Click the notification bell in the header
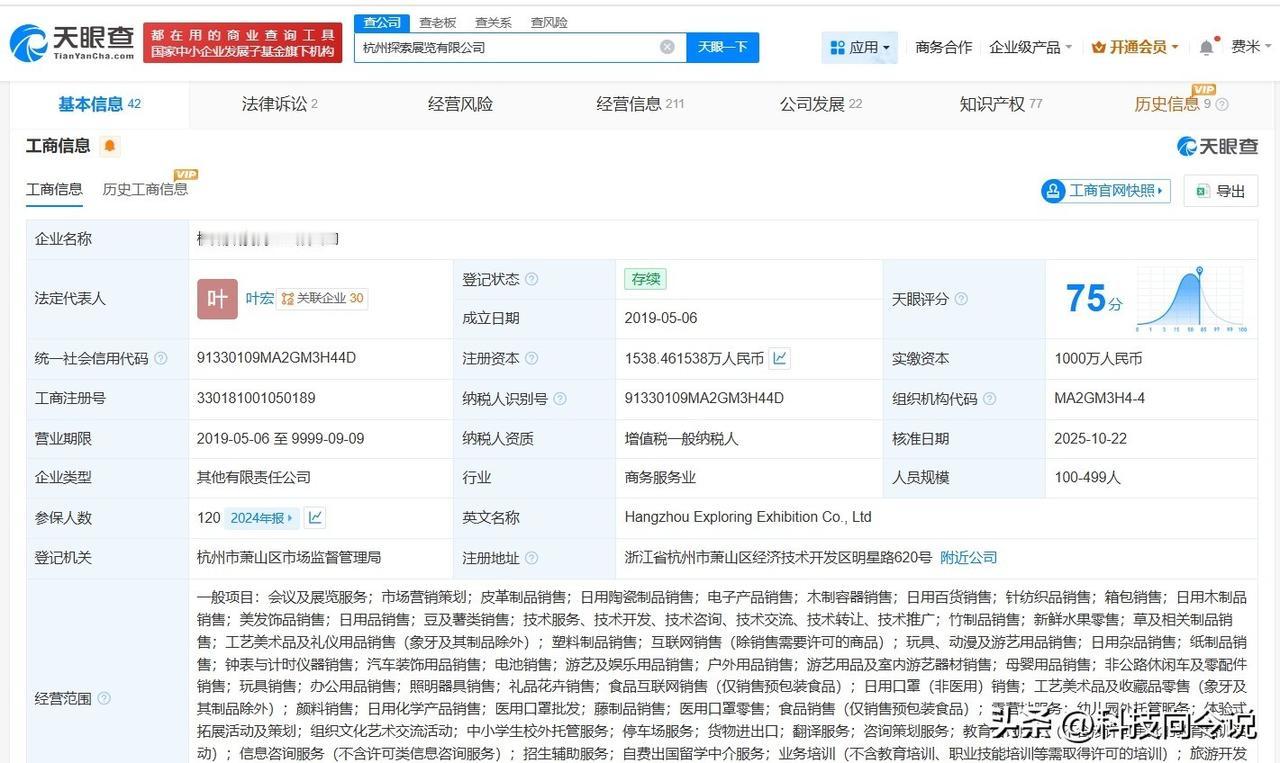1280x763 pixels. [1207, 47]
